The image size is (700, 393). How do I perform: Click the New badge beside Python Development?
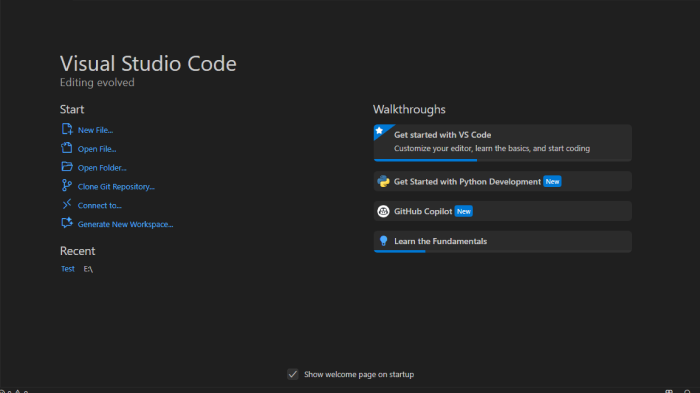552,181
